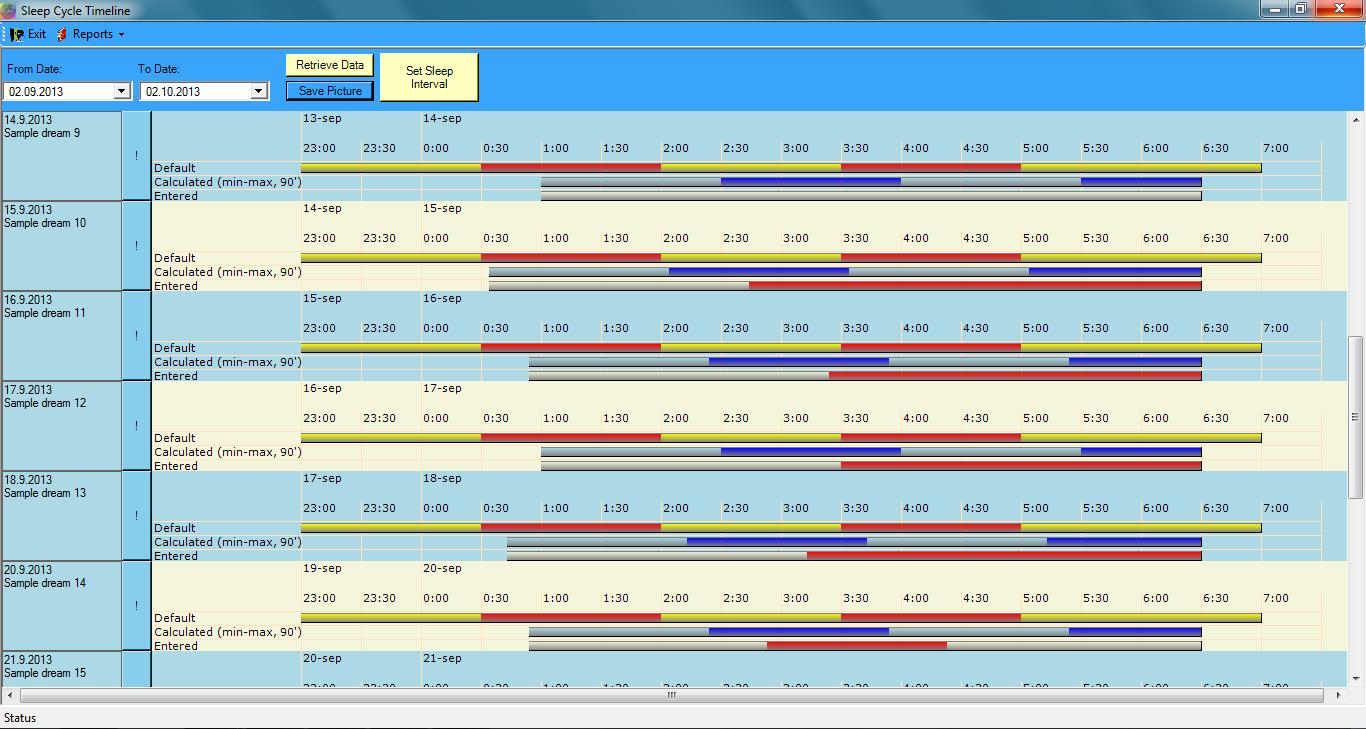Click the Entered timeline bar for 14.9.2013
The width and height of the screenshot is (1366, 729).
[x=870, y=195]
